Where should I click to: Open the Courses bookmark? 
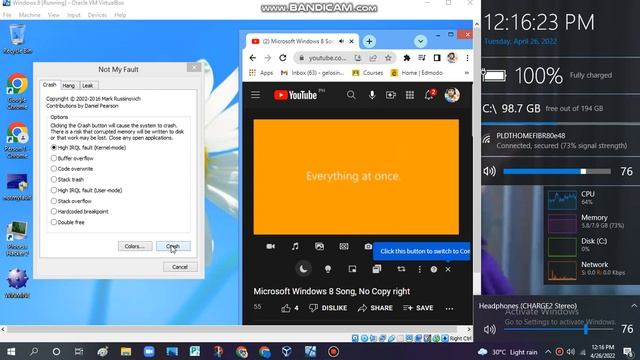click(x=368, y=73)
